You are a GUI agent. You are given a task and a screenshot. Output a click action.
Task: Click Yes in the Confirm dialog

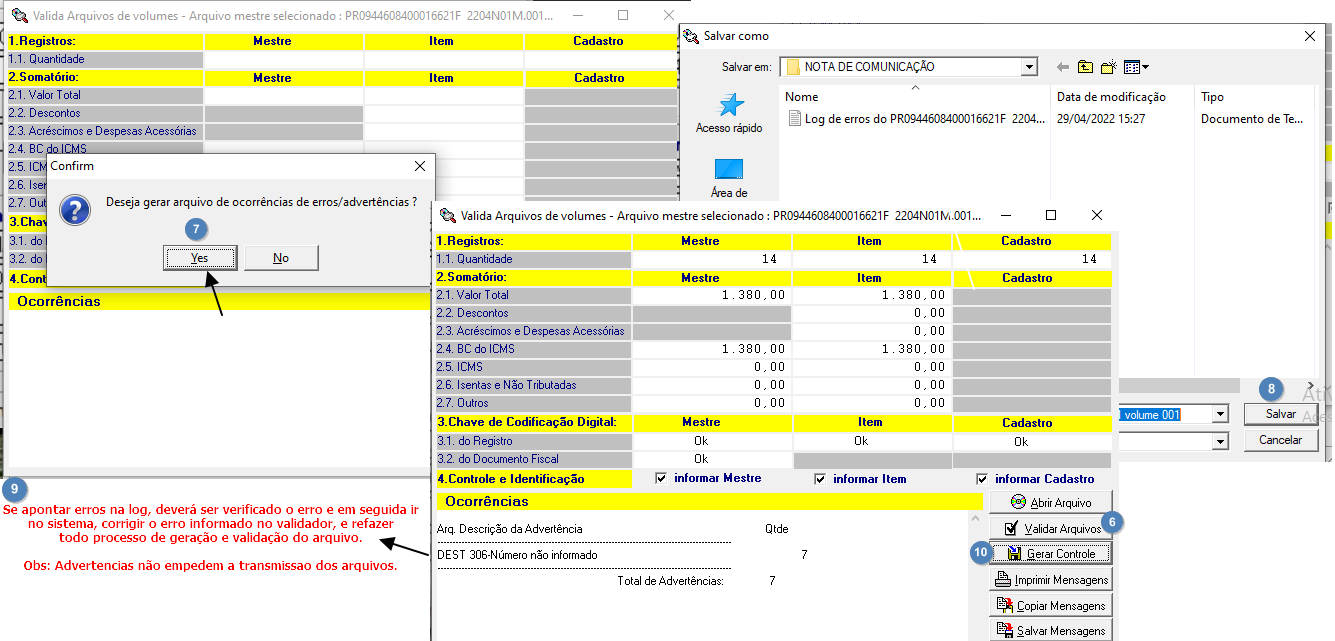tap(200, 258)
